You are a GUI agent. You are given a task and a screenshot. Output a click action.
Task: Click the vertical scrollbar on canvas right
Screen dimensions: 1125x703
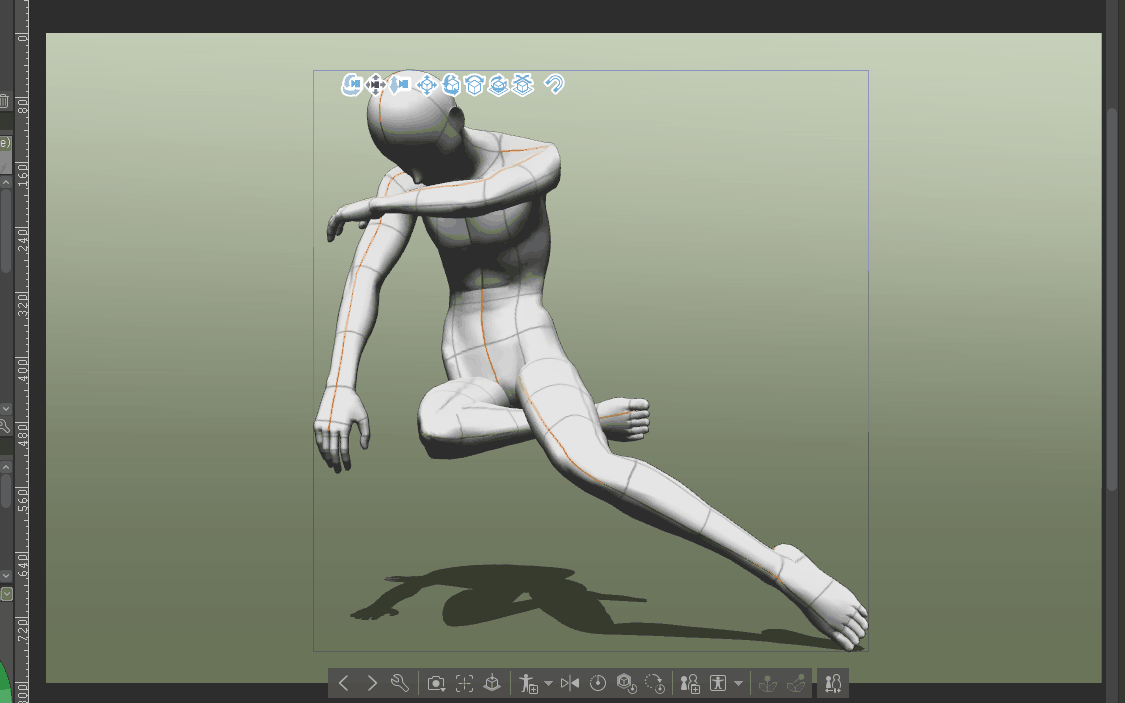(x=1112, y=300)
